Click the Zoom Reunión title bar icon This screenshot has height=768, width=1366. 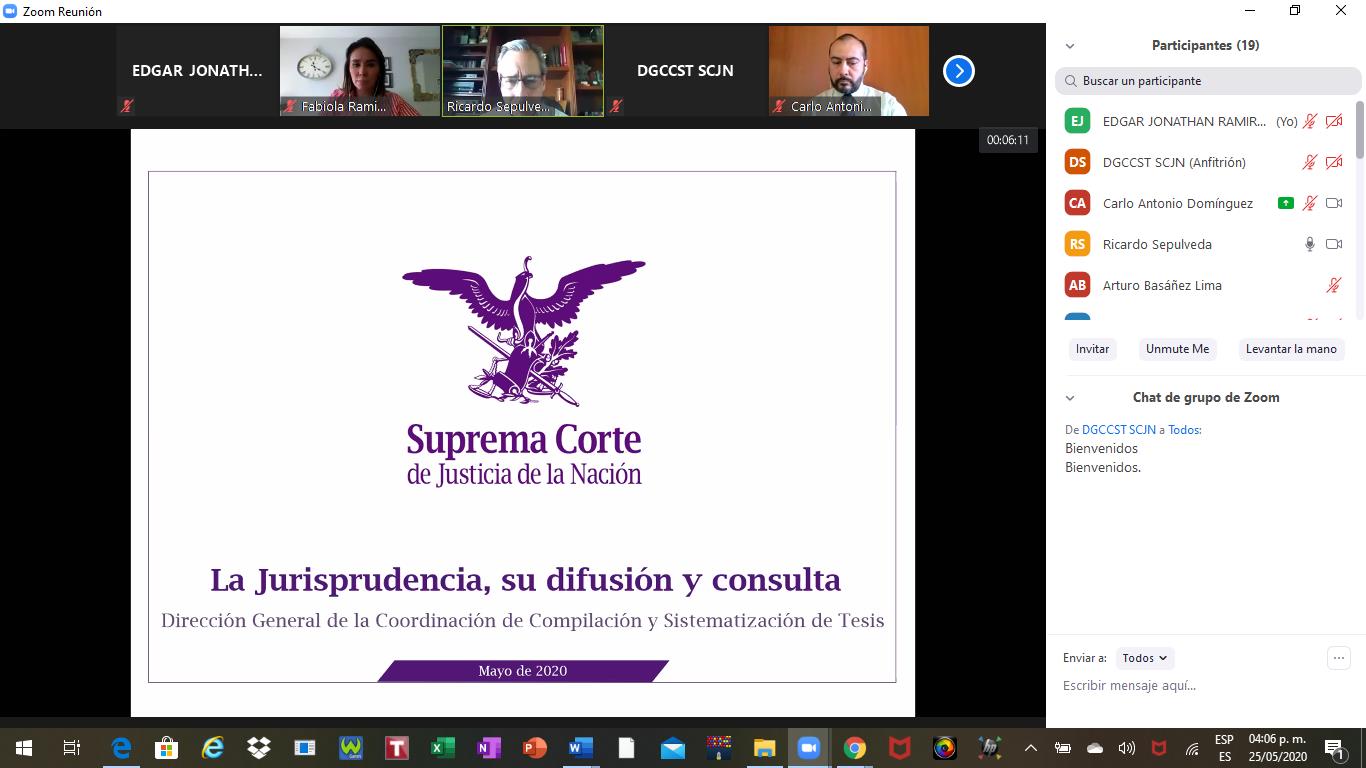point(11,11)
